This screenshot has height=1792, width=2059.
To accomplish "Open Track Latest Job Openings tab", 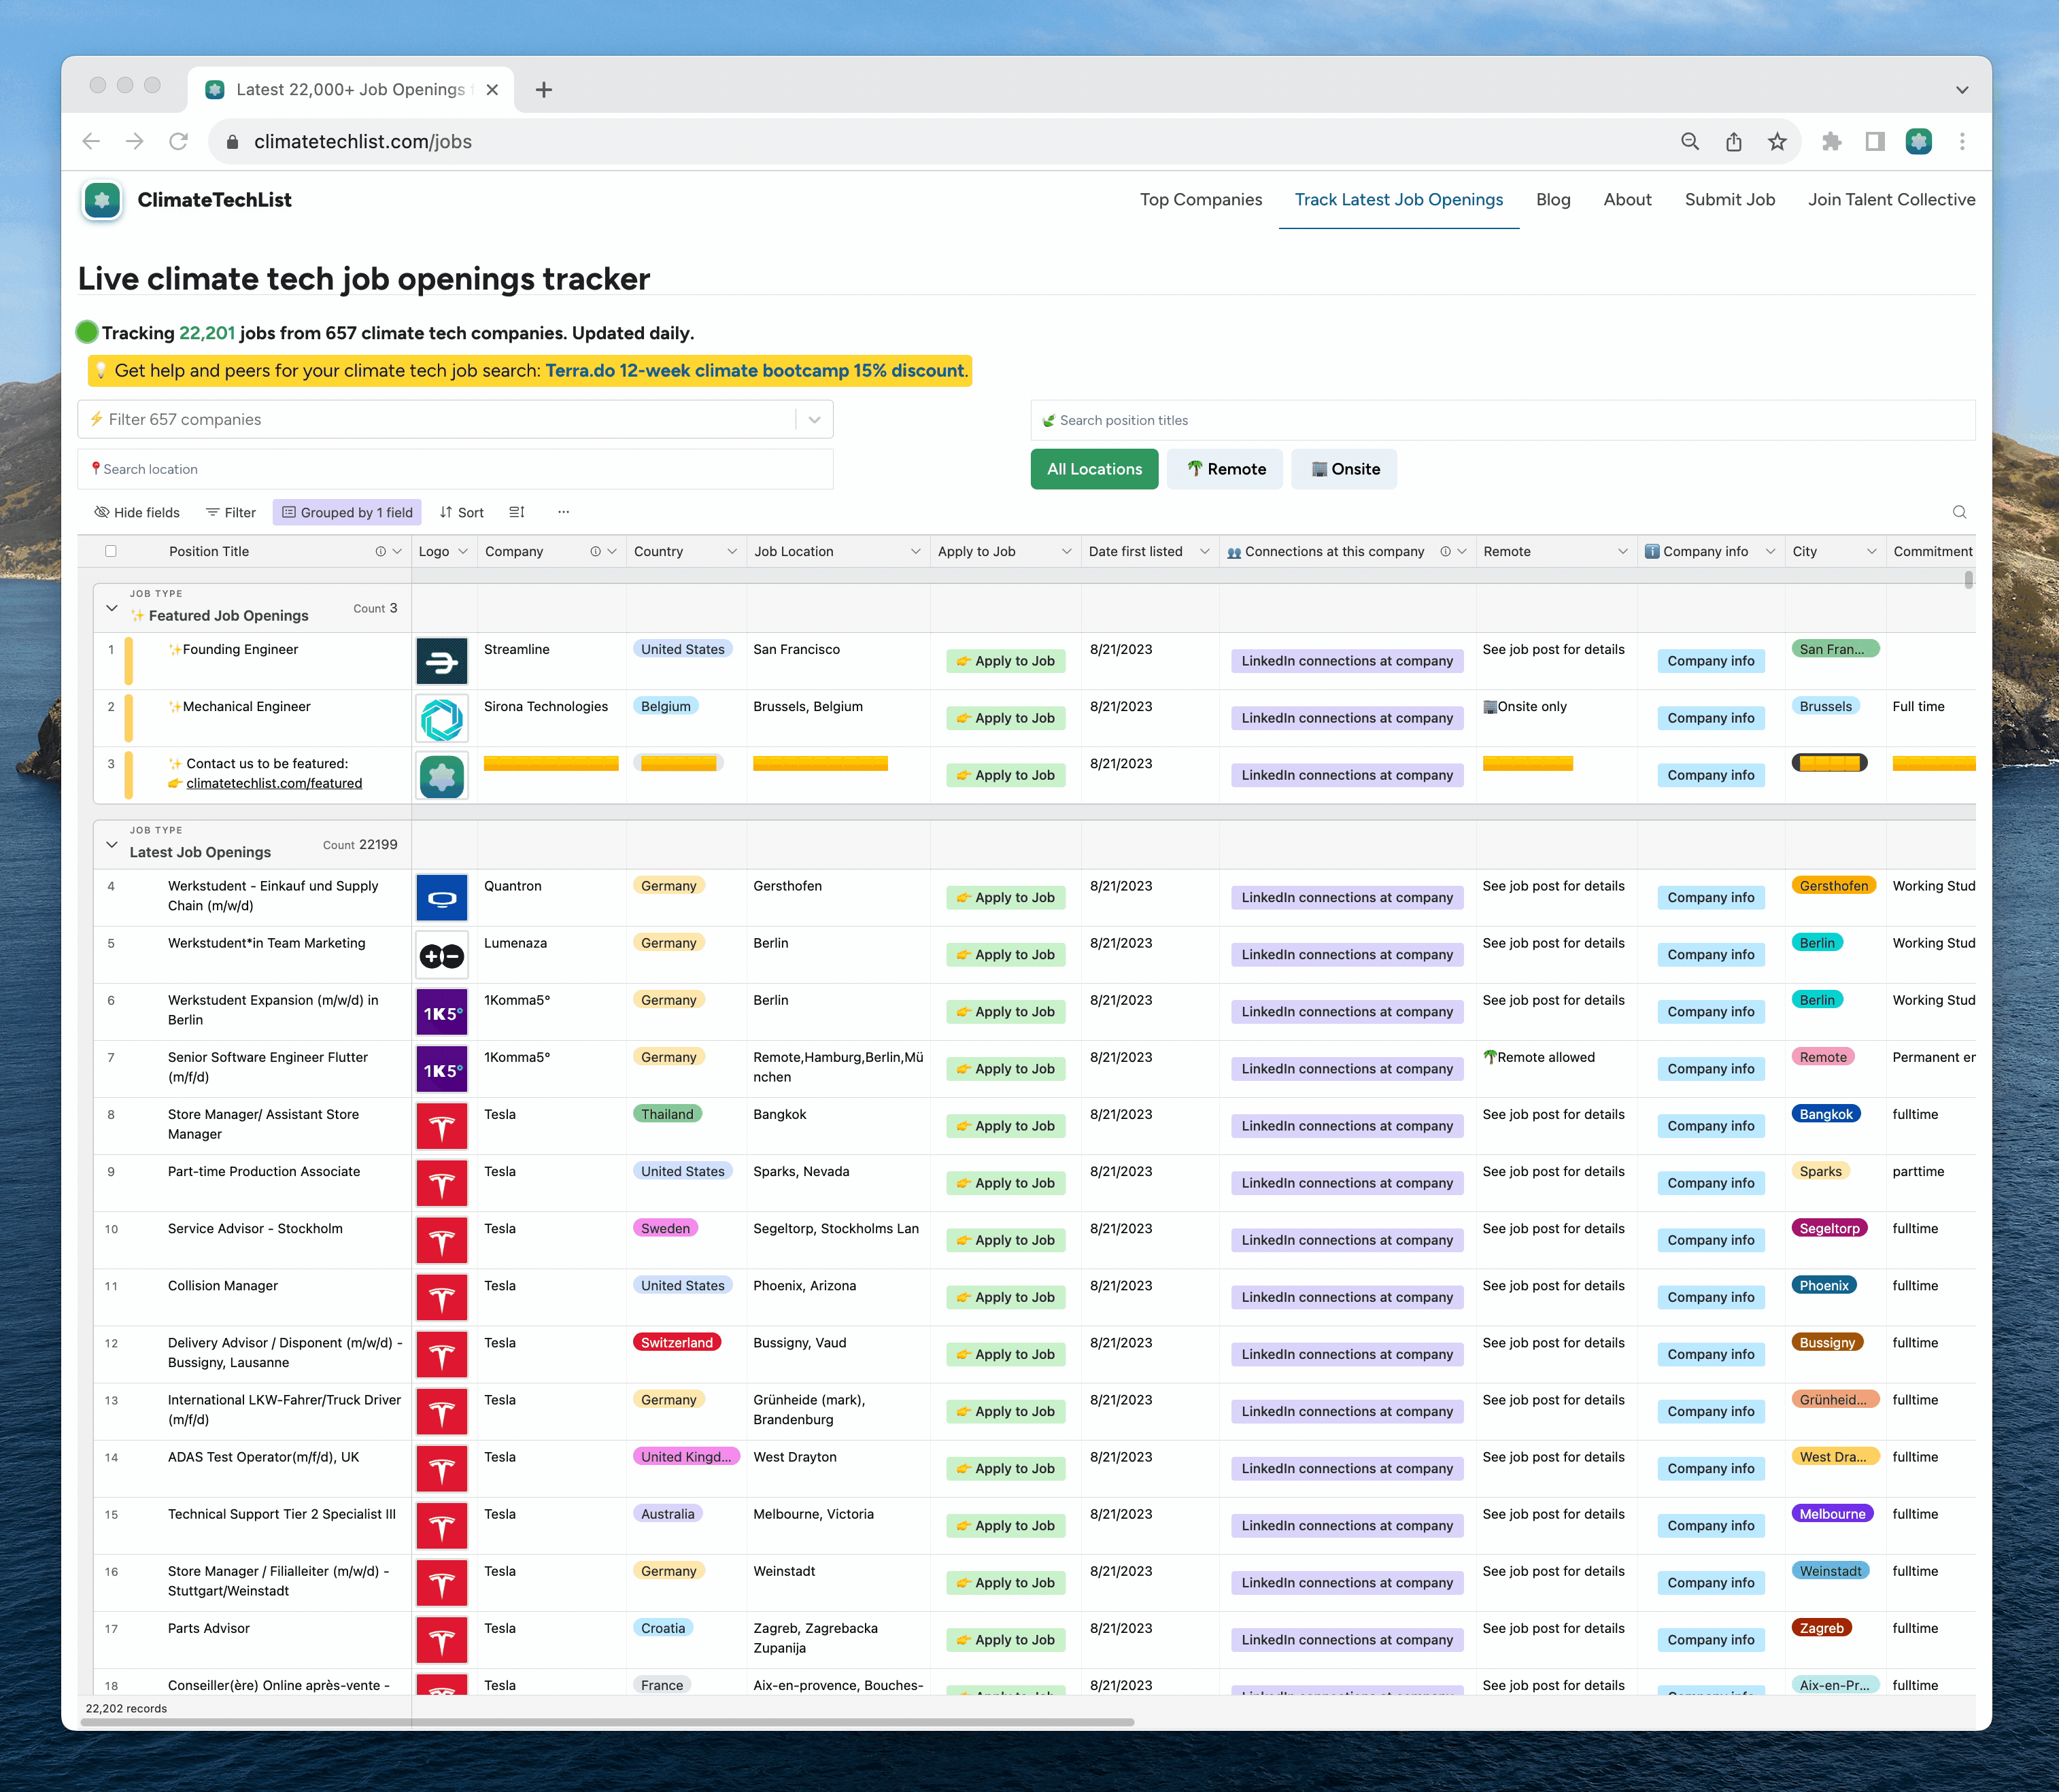I will (1399, 200).
